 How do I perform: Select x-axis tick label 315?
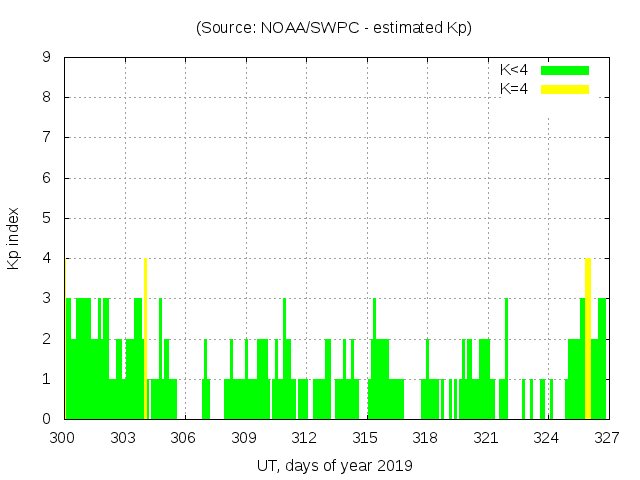[365, 437]
